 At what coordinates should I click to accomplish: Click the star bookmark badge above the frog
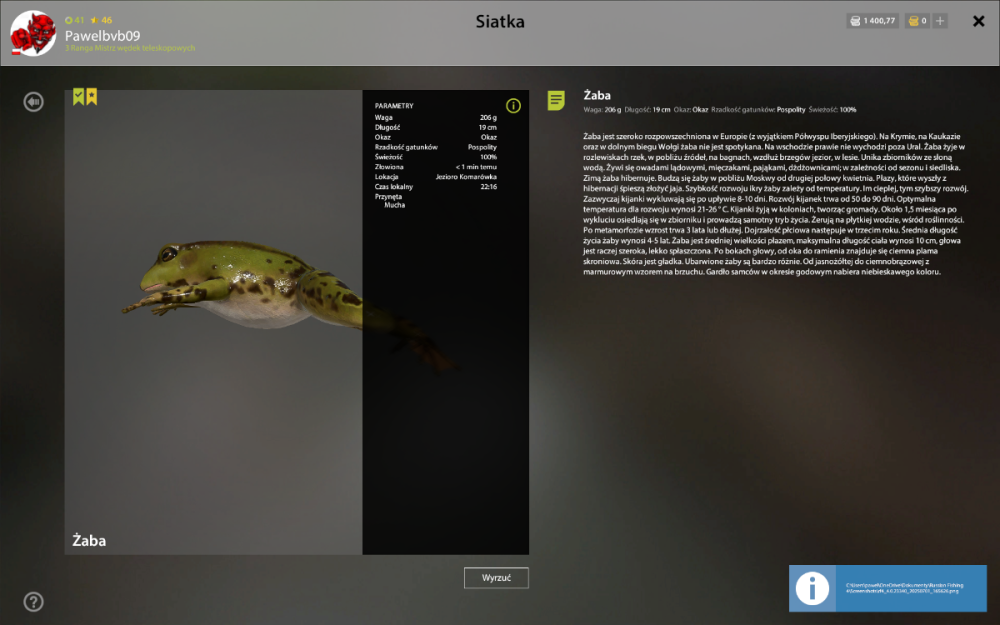[x=92, y=96]
